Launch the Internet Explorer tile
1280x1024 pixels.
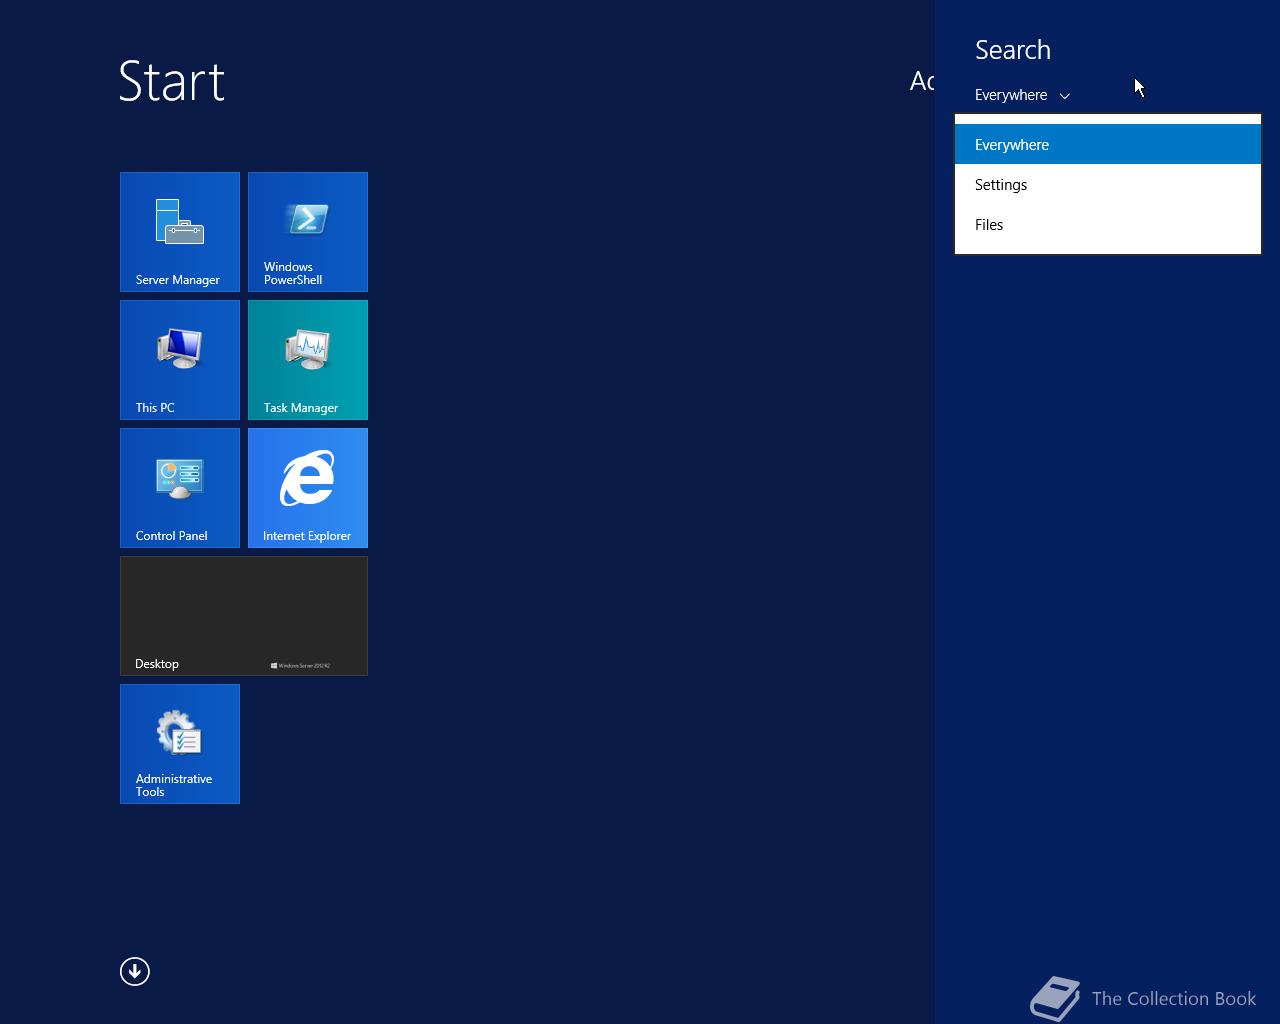[x=308, y=488]
